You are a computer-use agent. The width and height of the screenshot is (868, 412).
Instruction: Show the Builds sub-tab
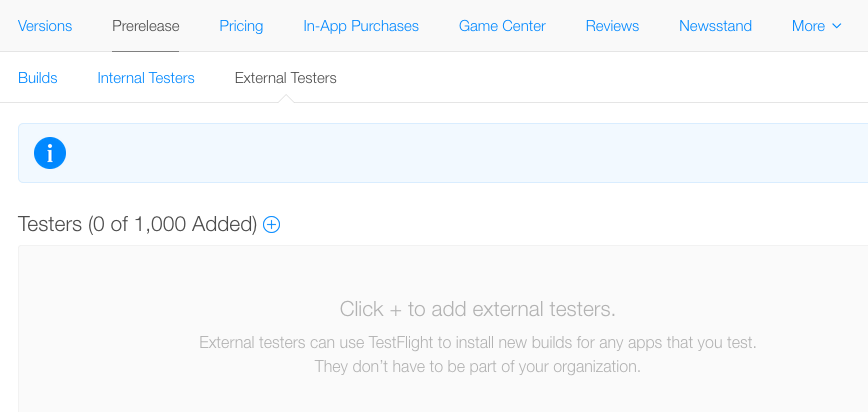point(38,78)
